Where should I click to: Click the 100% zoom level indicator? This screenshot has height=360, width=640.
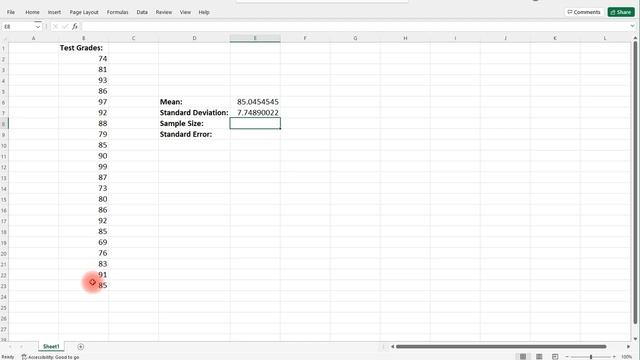(x=627, y=357)
